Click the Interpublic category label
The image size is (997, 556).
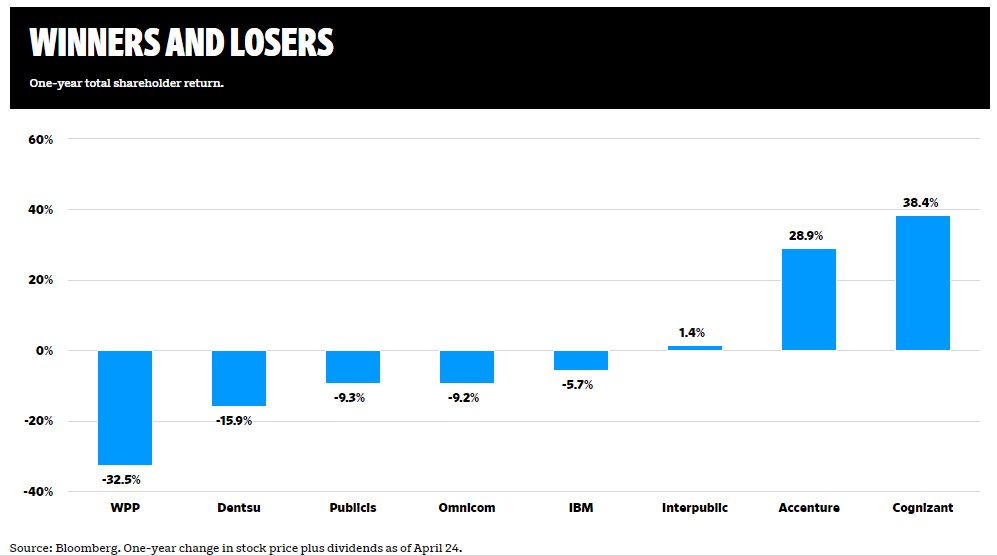(x=695, y=508)
